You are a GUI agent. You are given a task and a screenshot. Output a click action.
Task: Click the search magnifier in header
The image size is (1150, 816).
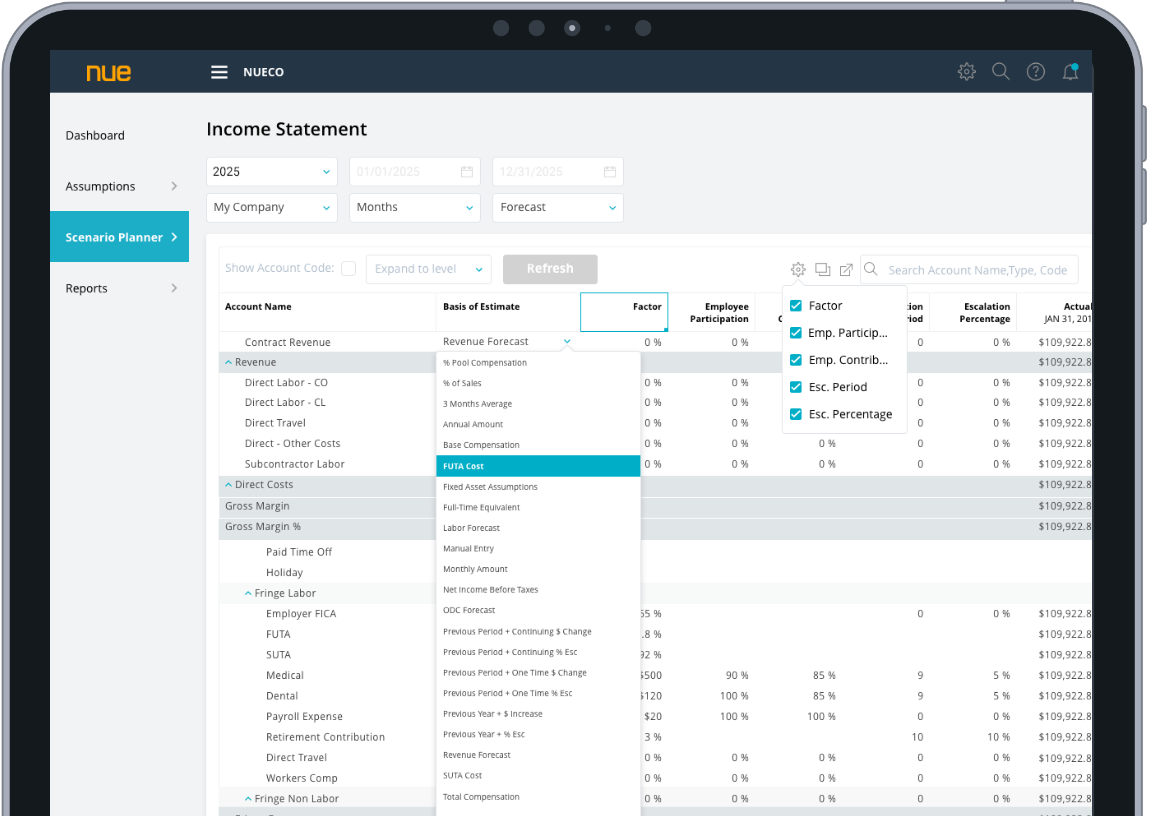[x=1000, y=72]
